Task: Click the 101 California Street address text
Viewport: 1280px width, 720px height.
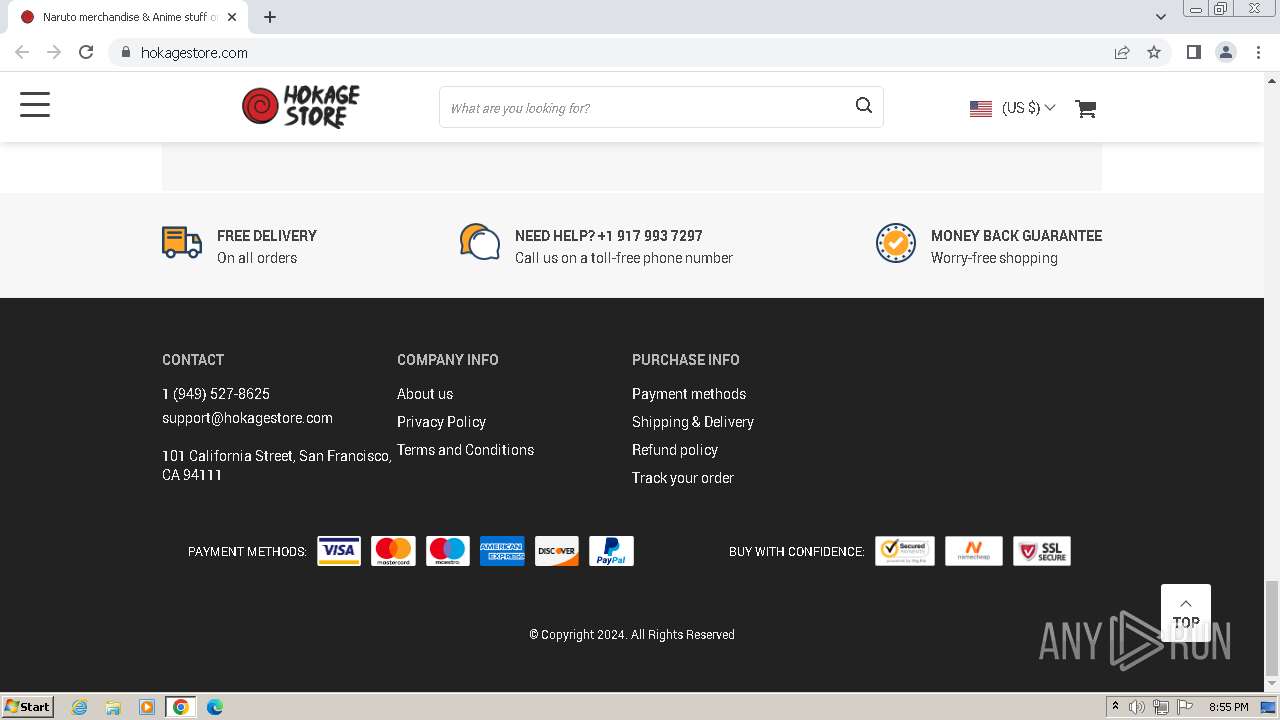Action: coord(277,465)
